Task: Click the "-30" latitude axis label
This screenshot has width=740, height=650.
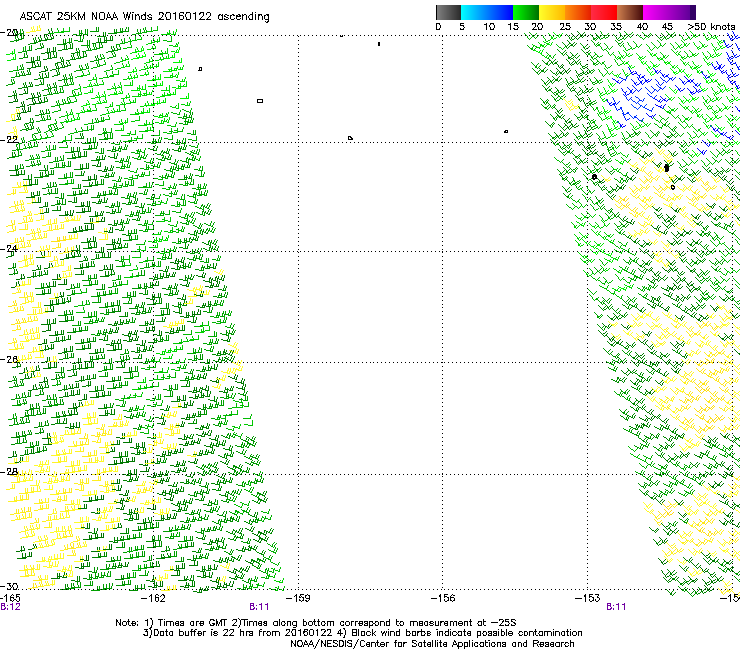Action: click(9, 586)
